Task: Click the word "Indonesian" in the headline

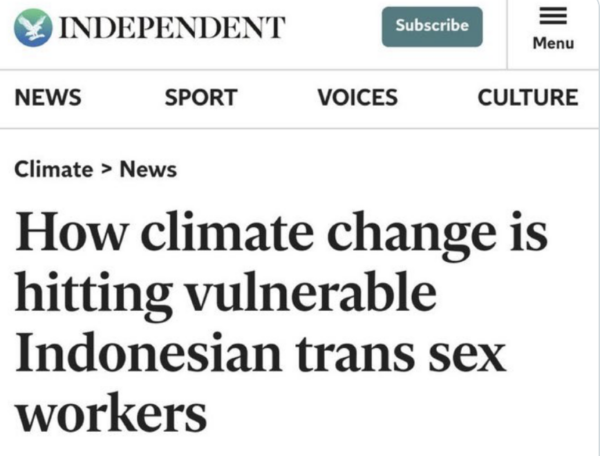Action: tap(139, 354)
